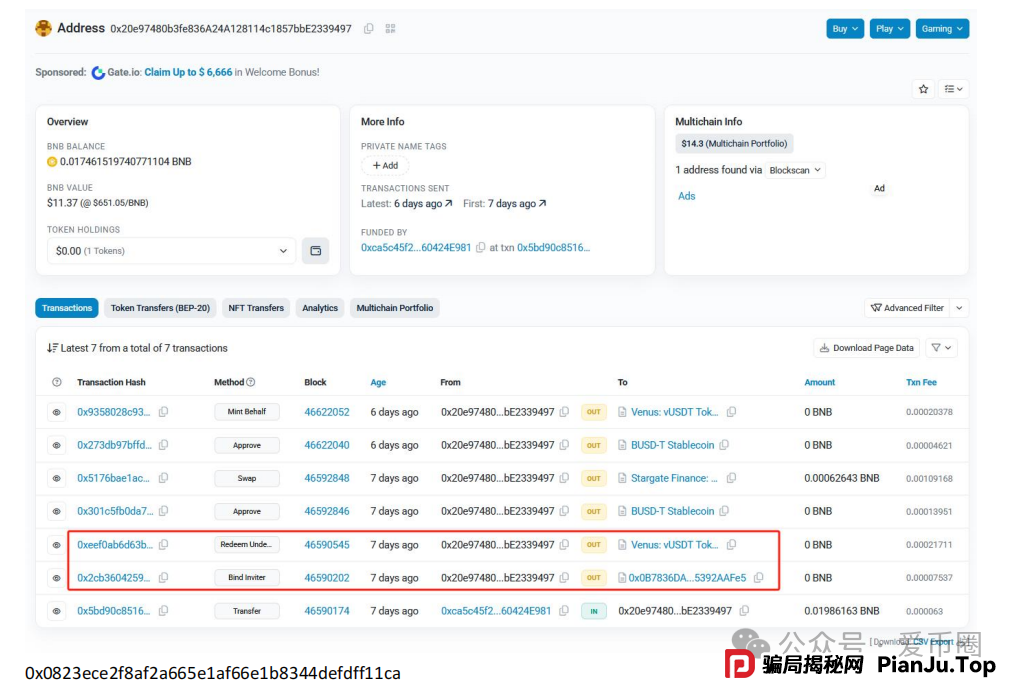The width and height of the screenshot is (1015, 686).
Task: Expand the Blockscan dropdown in Multichain Info
Action: [795, 170]
